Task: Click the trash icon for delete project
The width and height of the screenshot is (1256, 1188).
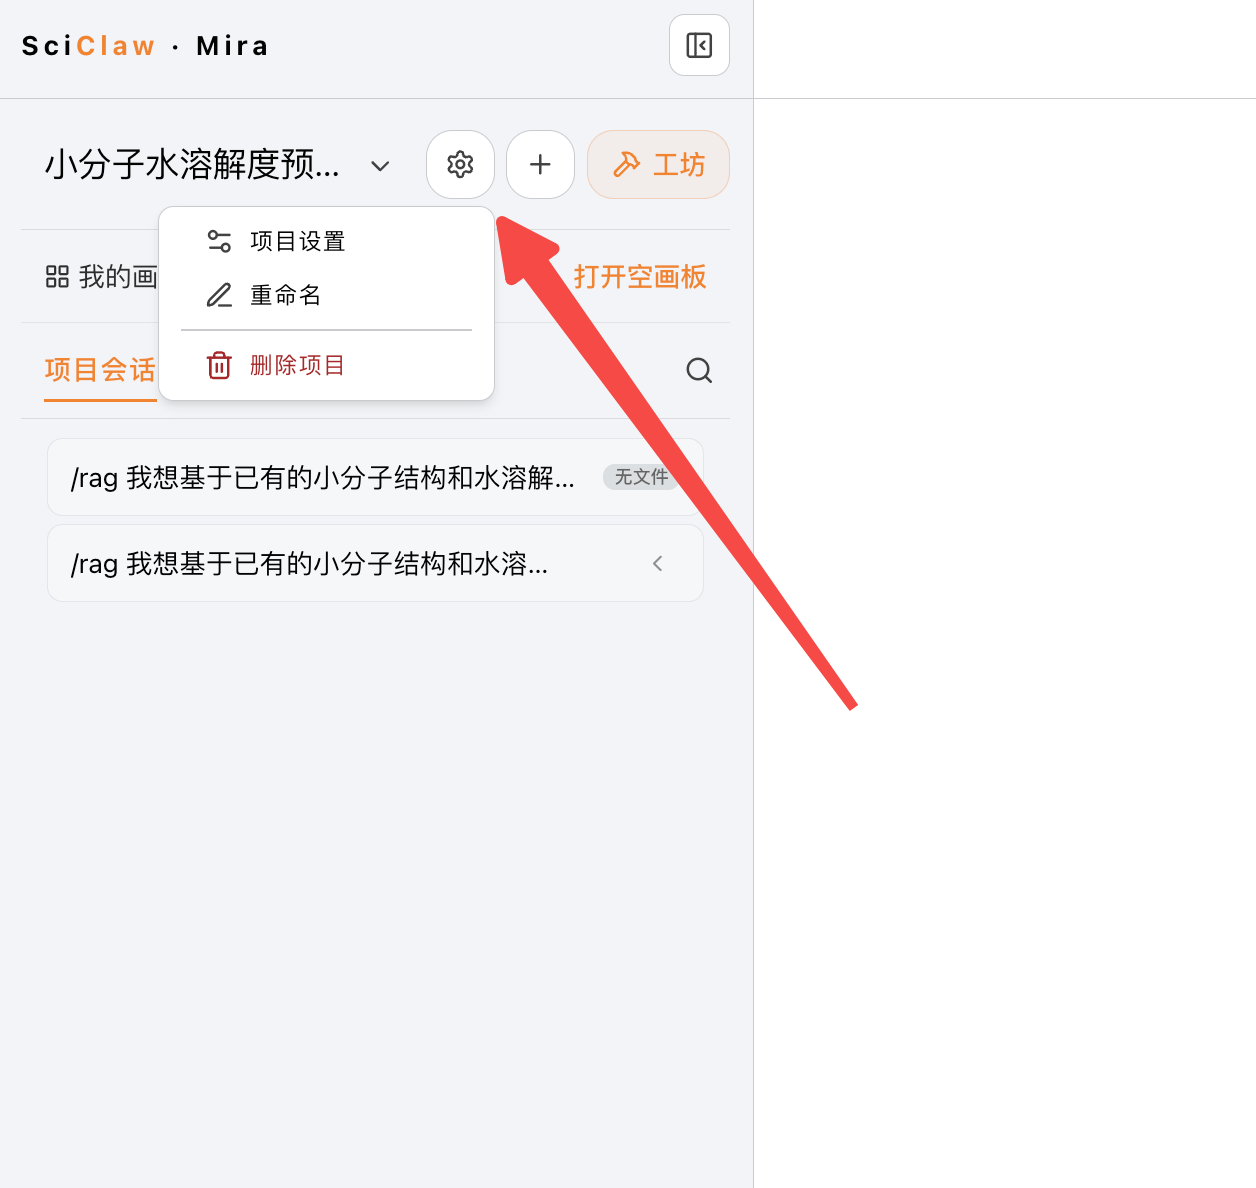Action: tap(219, 365)
